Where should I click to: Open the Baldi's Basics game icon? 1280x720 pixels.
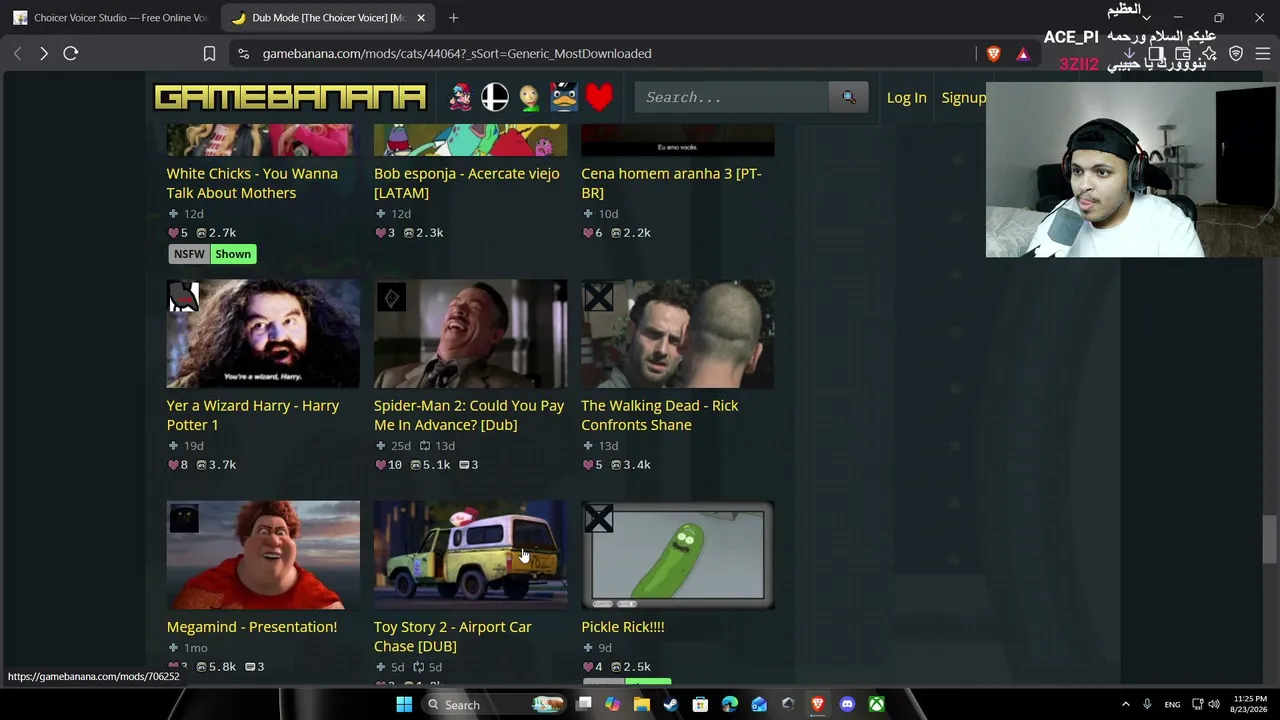pyautogui.click(x=529, y=97)
